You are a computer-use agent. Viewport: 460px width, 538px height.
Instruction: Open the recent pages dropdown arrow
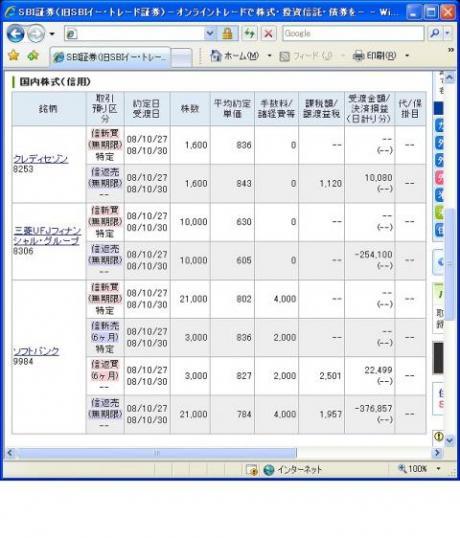coord(52,34)
